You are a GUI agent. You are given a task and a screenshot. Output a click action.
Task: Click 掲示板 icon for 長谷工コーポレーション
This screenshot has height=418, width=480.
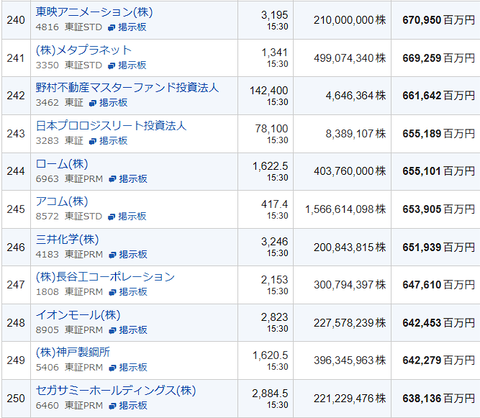tap(113, 292)
